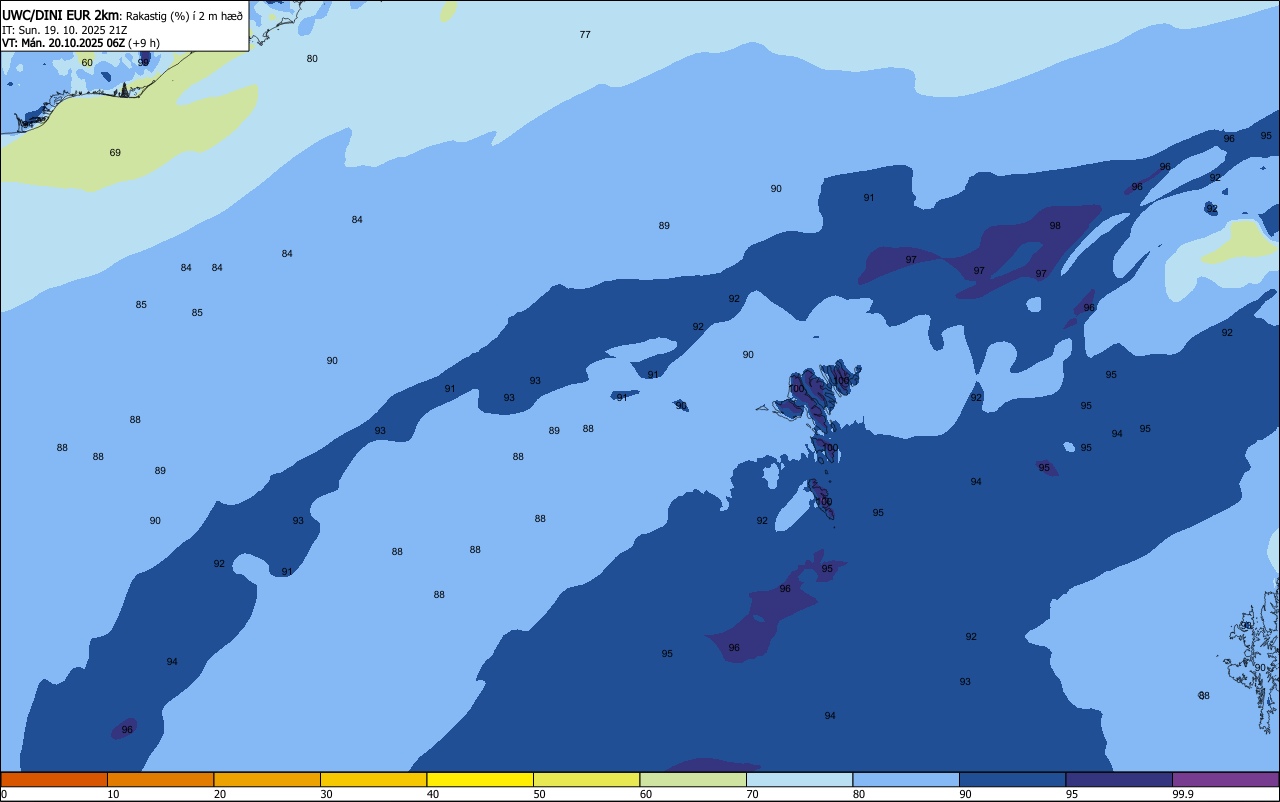This screenshot has width=1280, height=802.
Task: Click the 30–40 golden legend swatch
Action: 374,779
